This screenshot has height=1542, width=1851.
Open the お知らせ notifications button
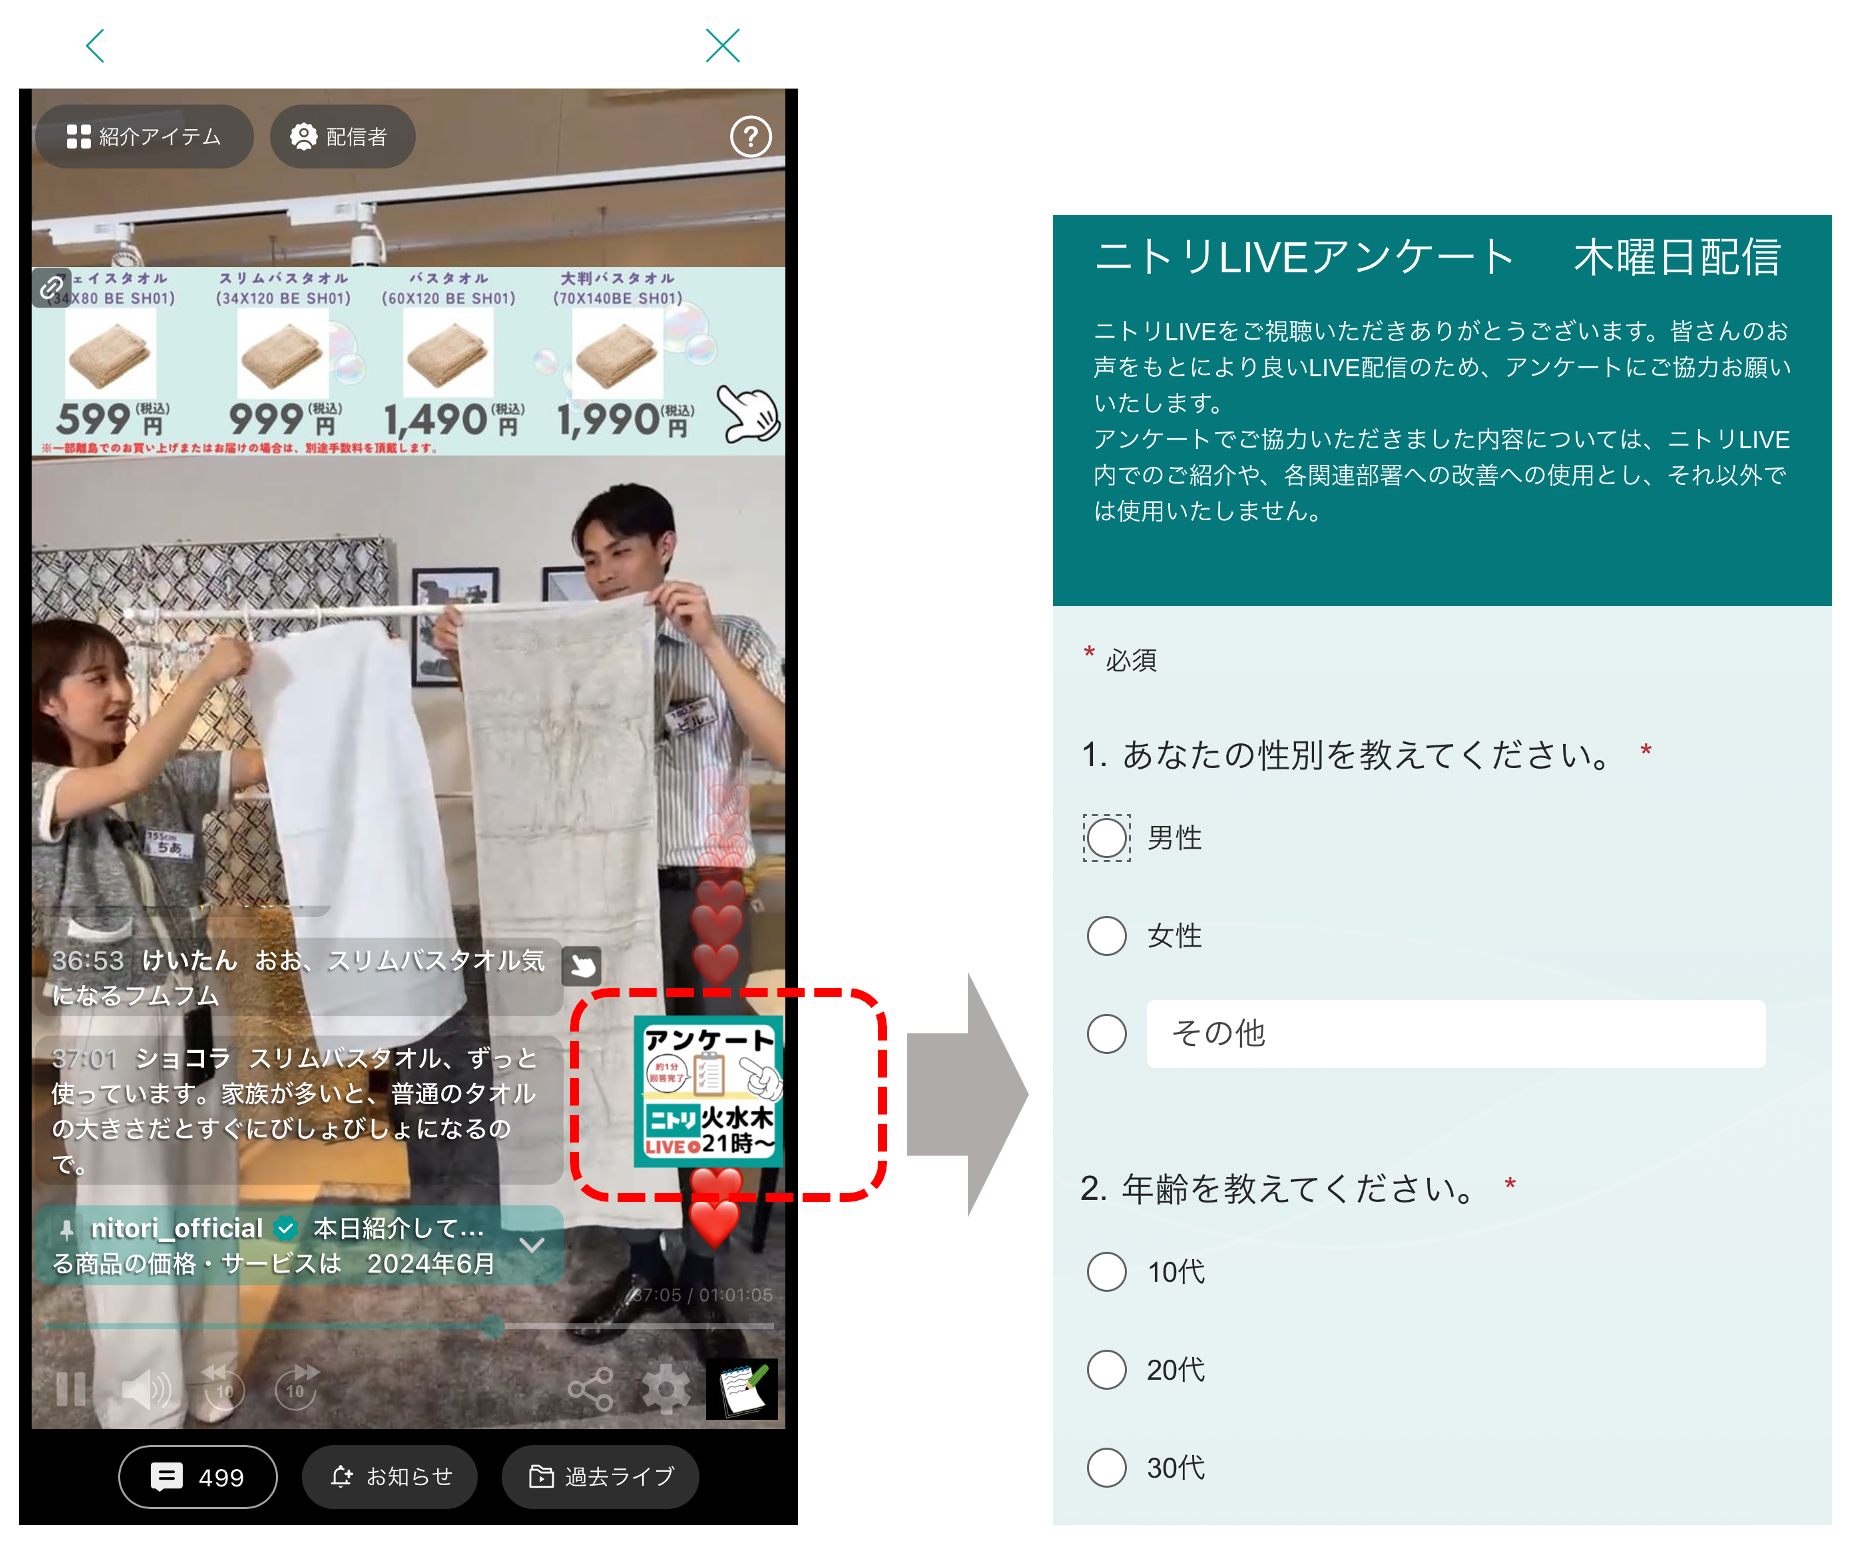point(390,1476)
